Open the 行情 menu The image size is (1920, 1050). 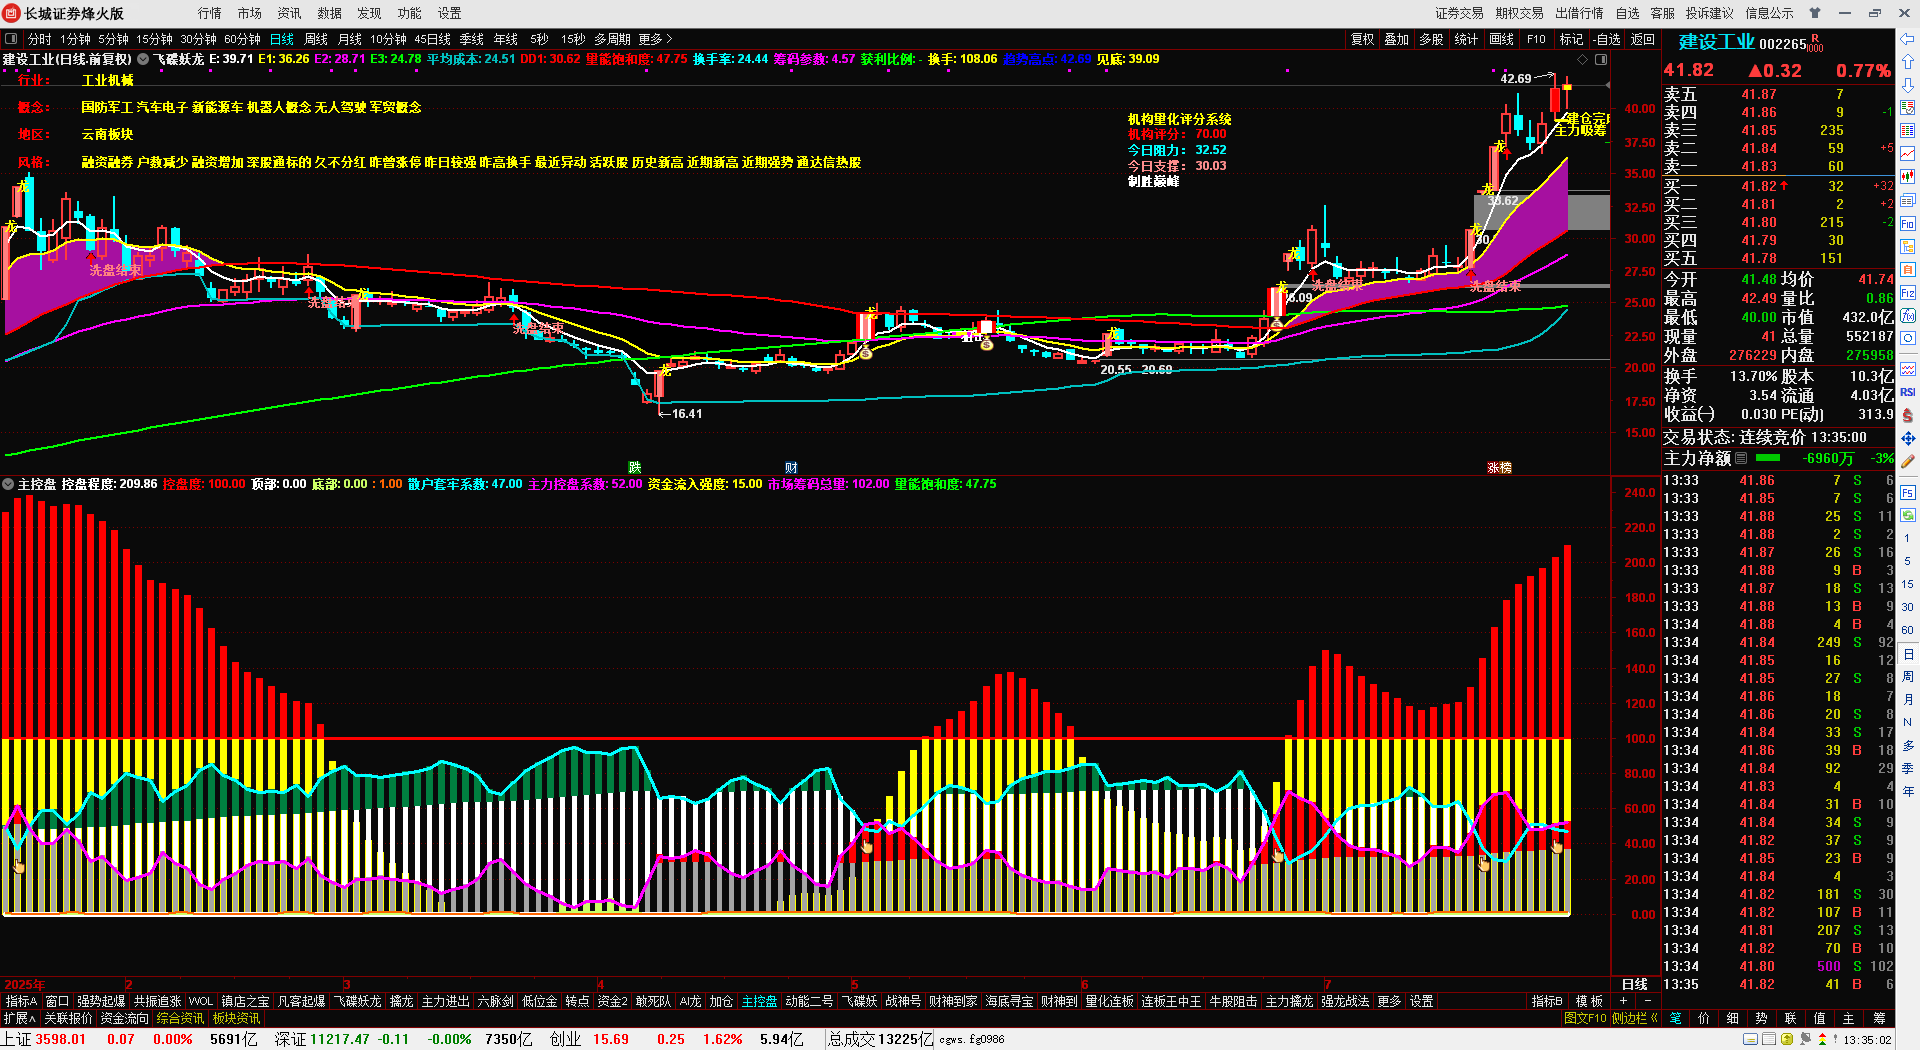pos(210,13)
